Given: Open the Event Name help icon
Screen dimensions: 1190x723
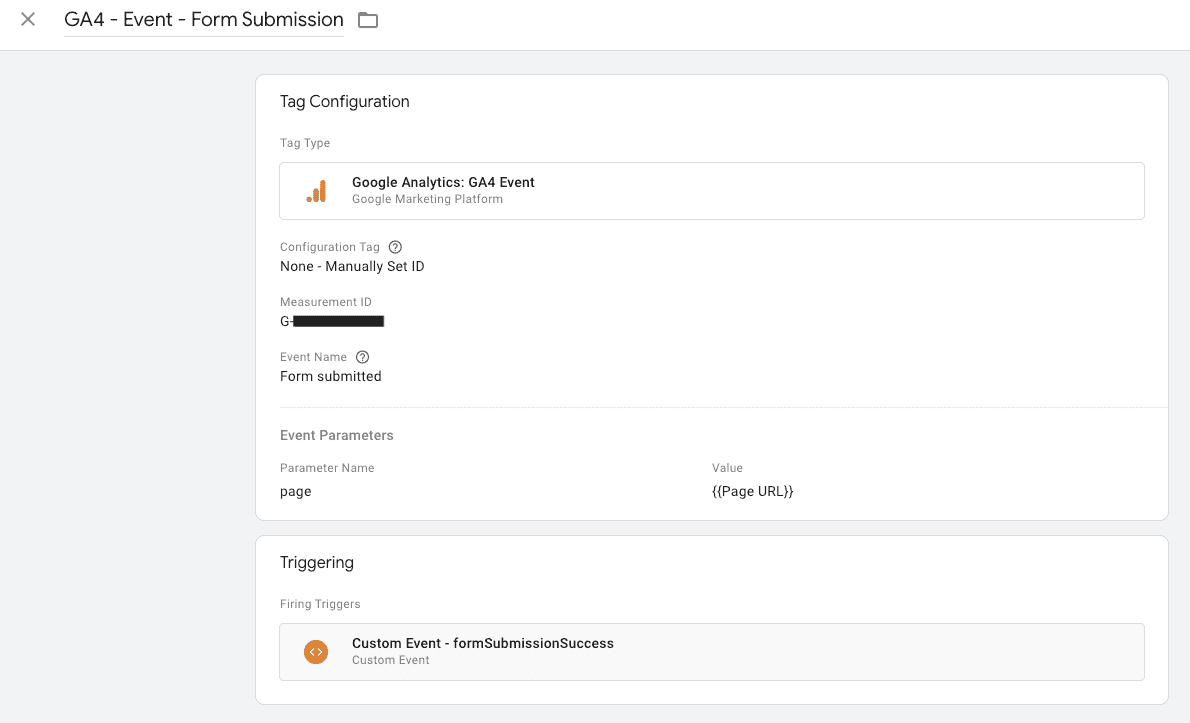Looking at the screenshot, I should click(363, 357).
